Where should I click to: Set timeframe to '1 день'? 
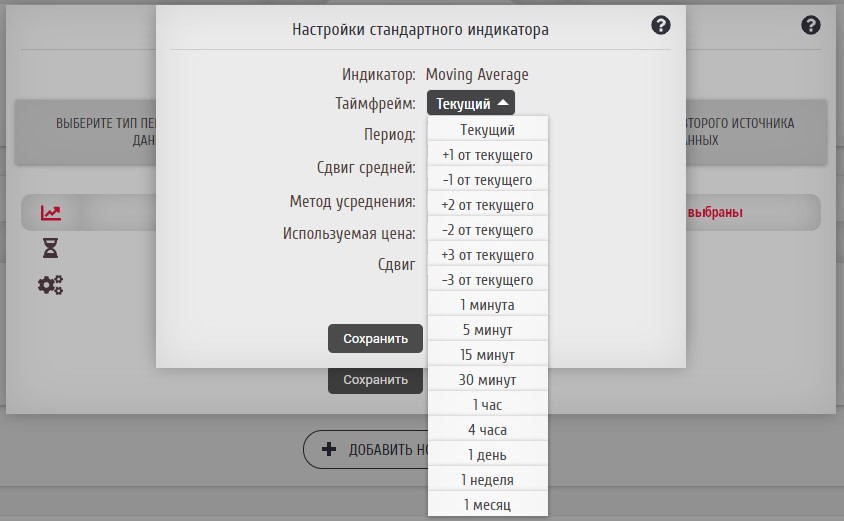pos(487,455)
